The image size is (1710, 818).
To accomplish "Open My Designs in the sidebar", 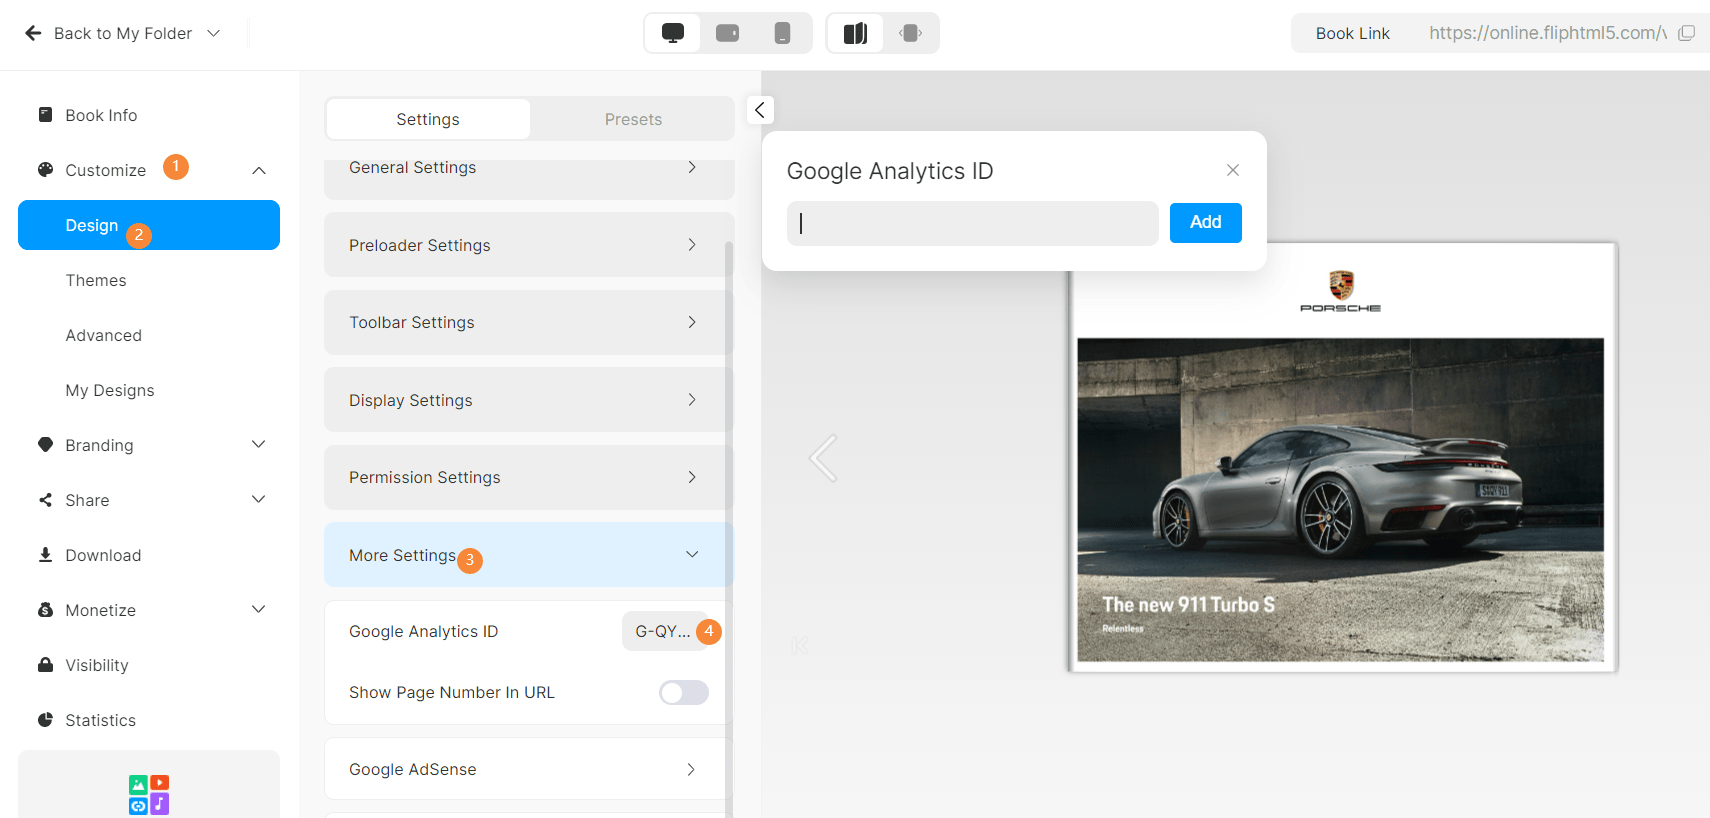I will pyautogui.click(x=110, y=390).
